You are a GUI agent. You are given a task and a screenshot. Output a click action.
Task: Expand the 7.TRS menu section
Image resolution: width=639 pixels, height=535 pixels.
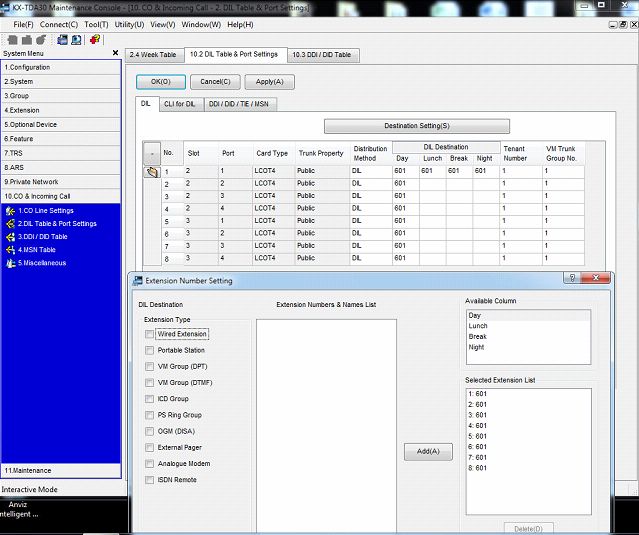61,153
